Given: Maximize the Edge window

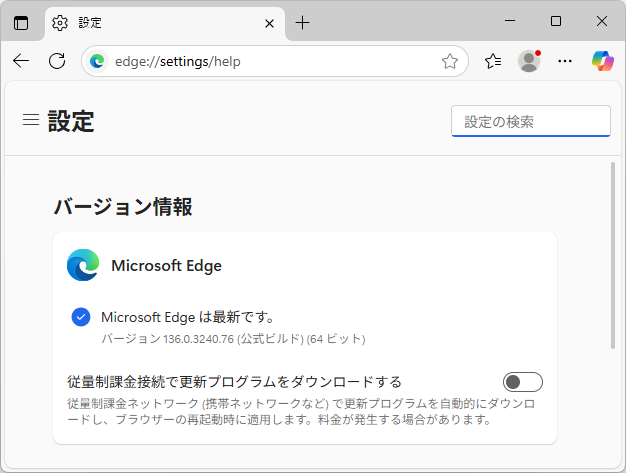Looking at the screenshot, I should [x=556, y=21].
